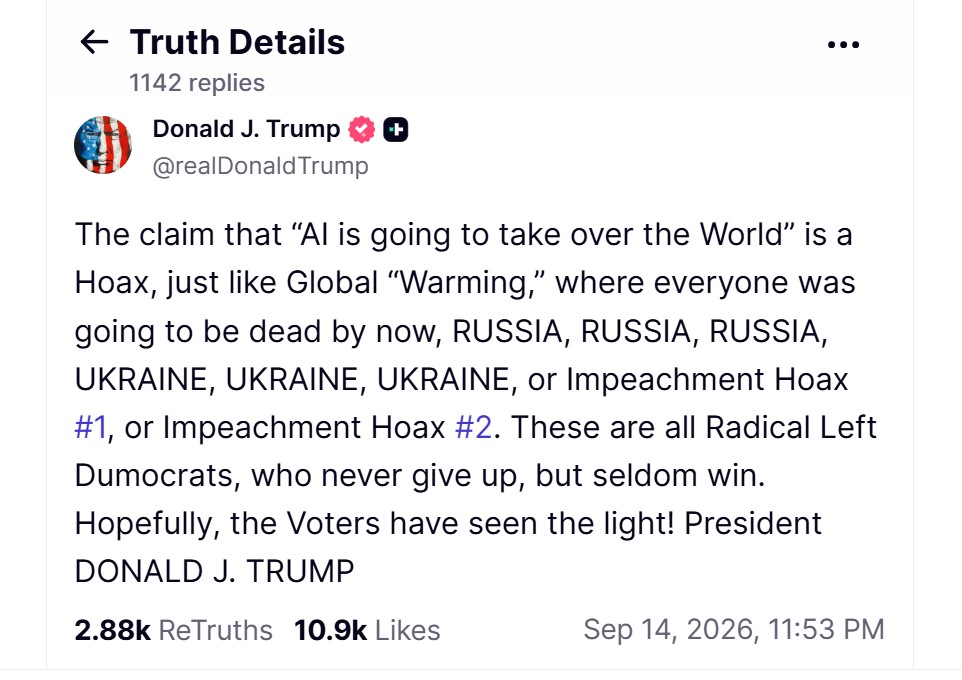Open the three-dot more options menu
The width and height of the screenshot is (962, 680).
tap(843, 44)
